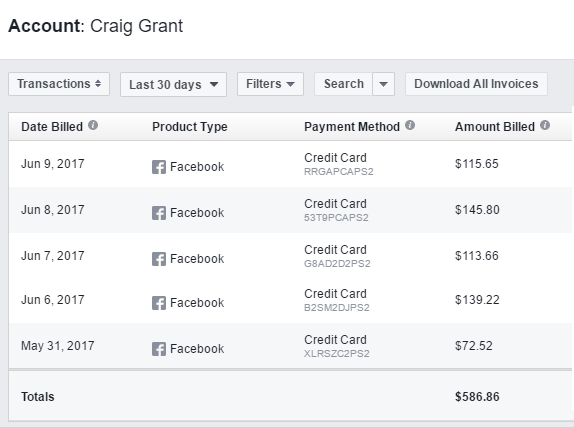The width and height of the screenshot is (574, 427).
Task: Open transaction ID RRGAPCAPS2
Action: click(339, 172)
